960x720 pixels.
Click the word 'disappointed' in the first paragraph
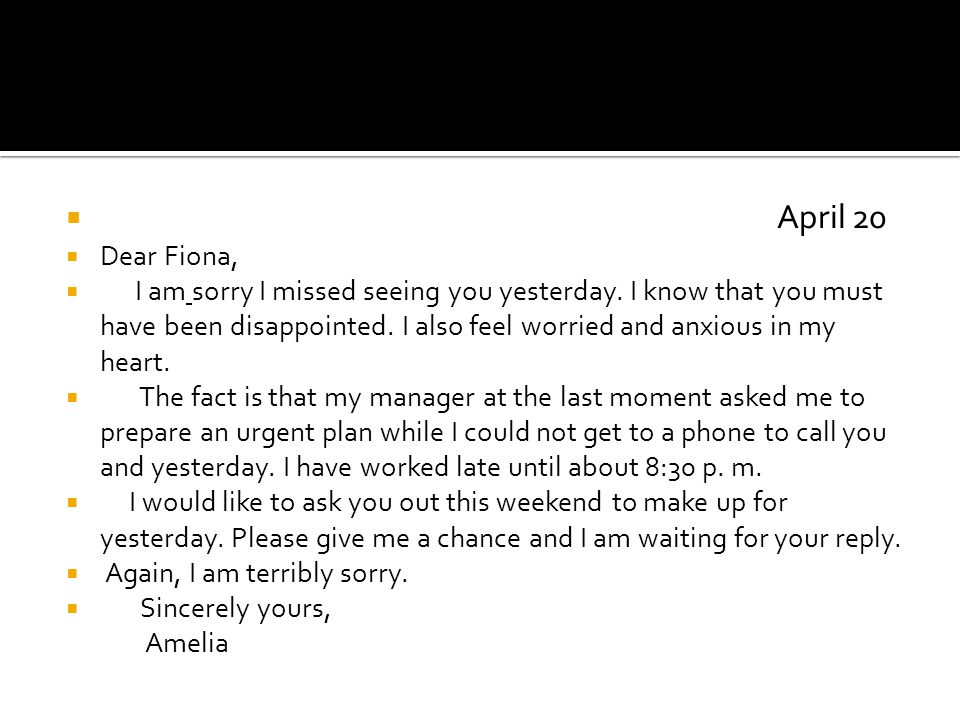(x=312, y=326)
